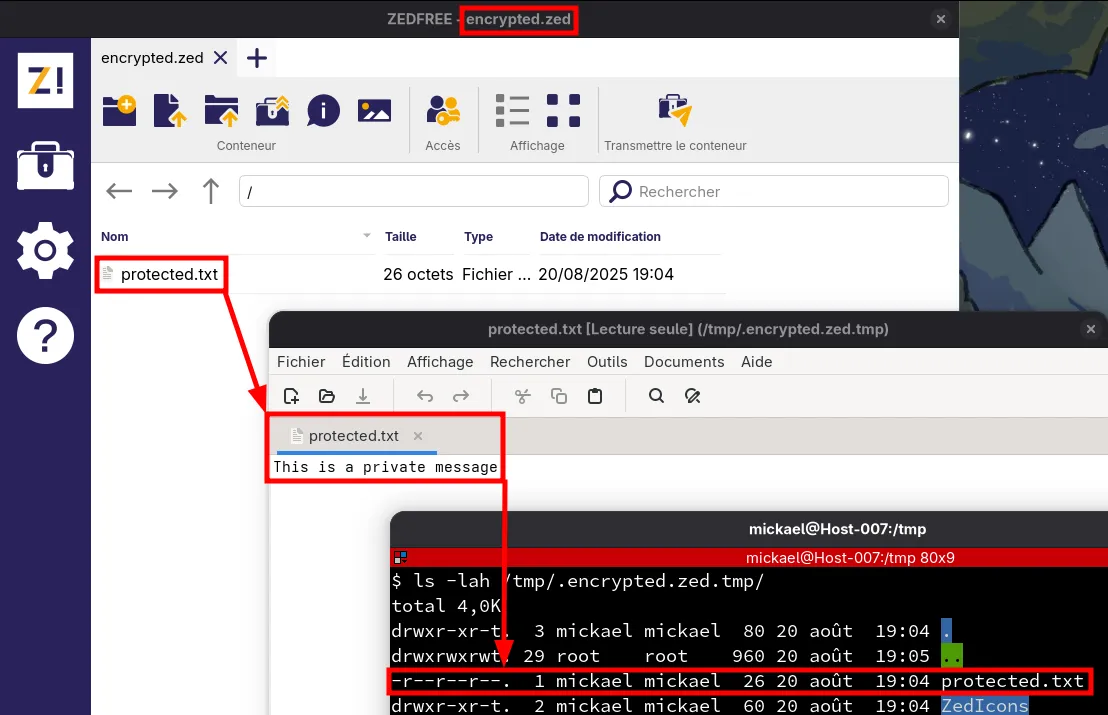Select the encrypted.zed tab
1108x715 pixels.
click(x=152, y=58)
